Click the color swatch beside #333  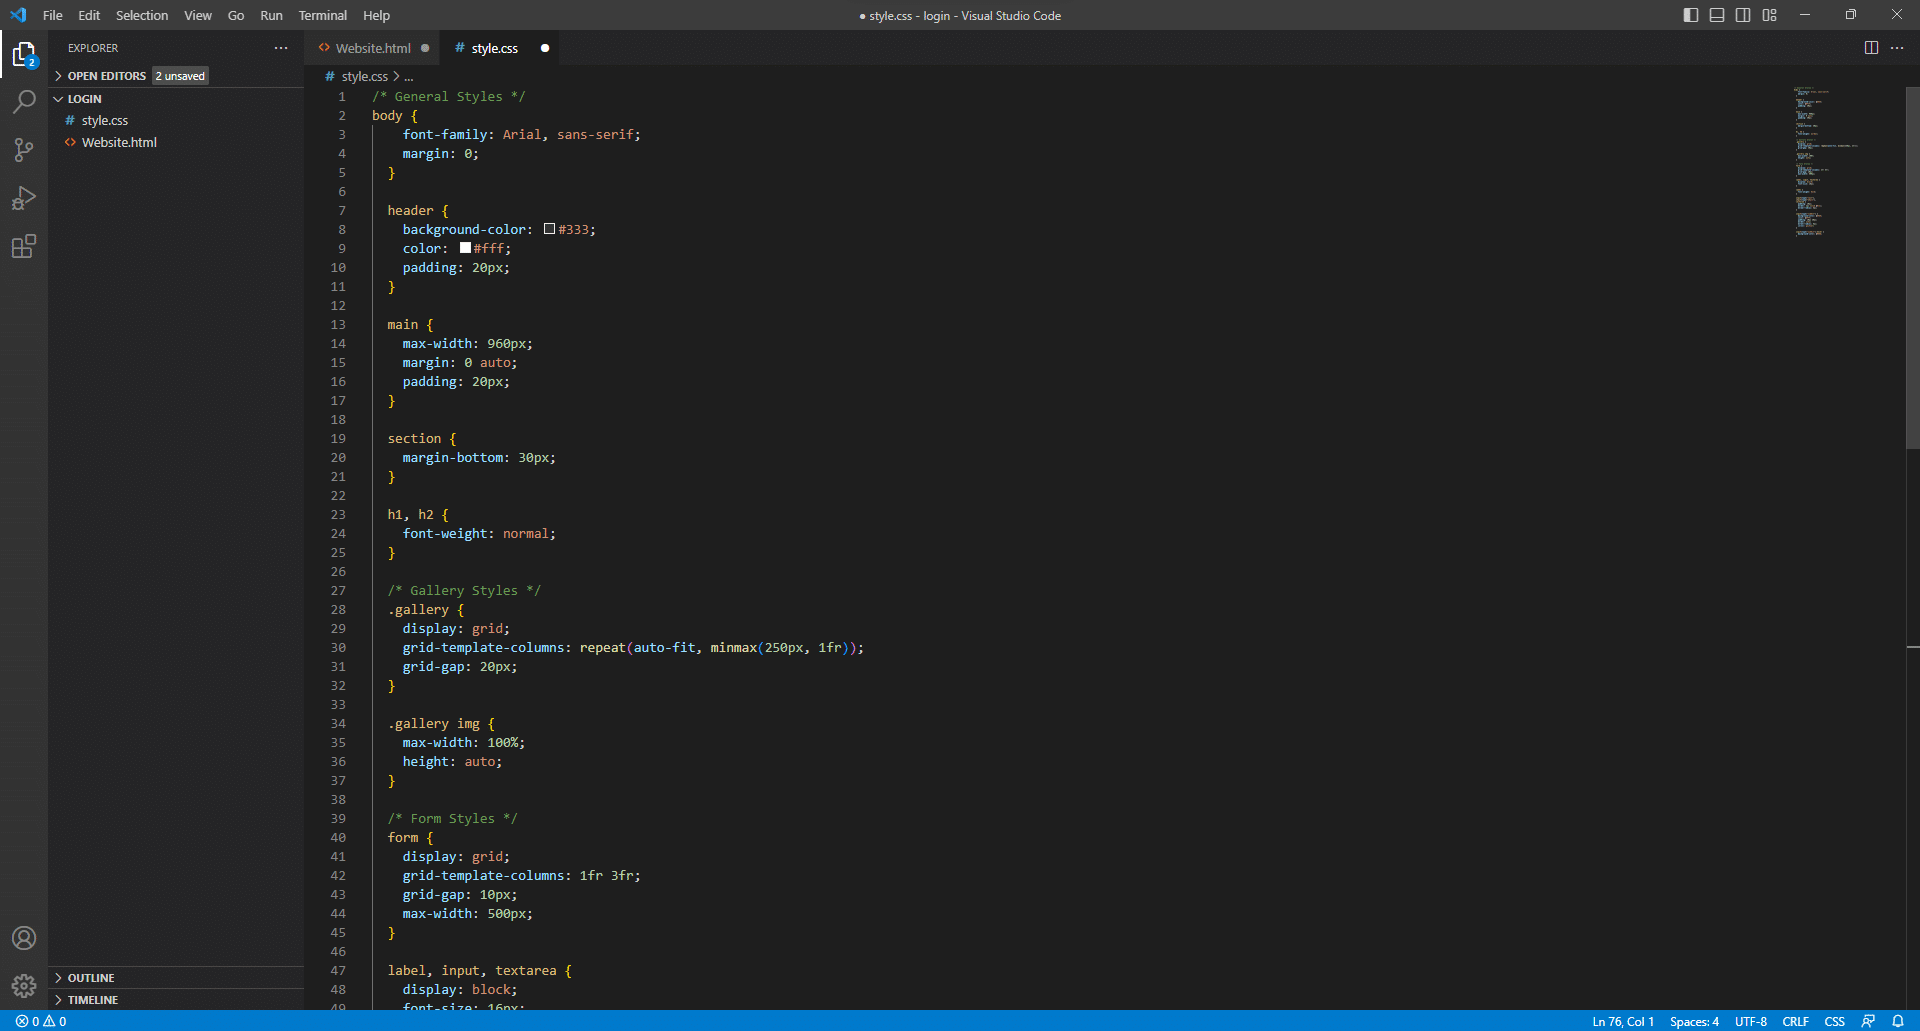[x=549, y=228]
